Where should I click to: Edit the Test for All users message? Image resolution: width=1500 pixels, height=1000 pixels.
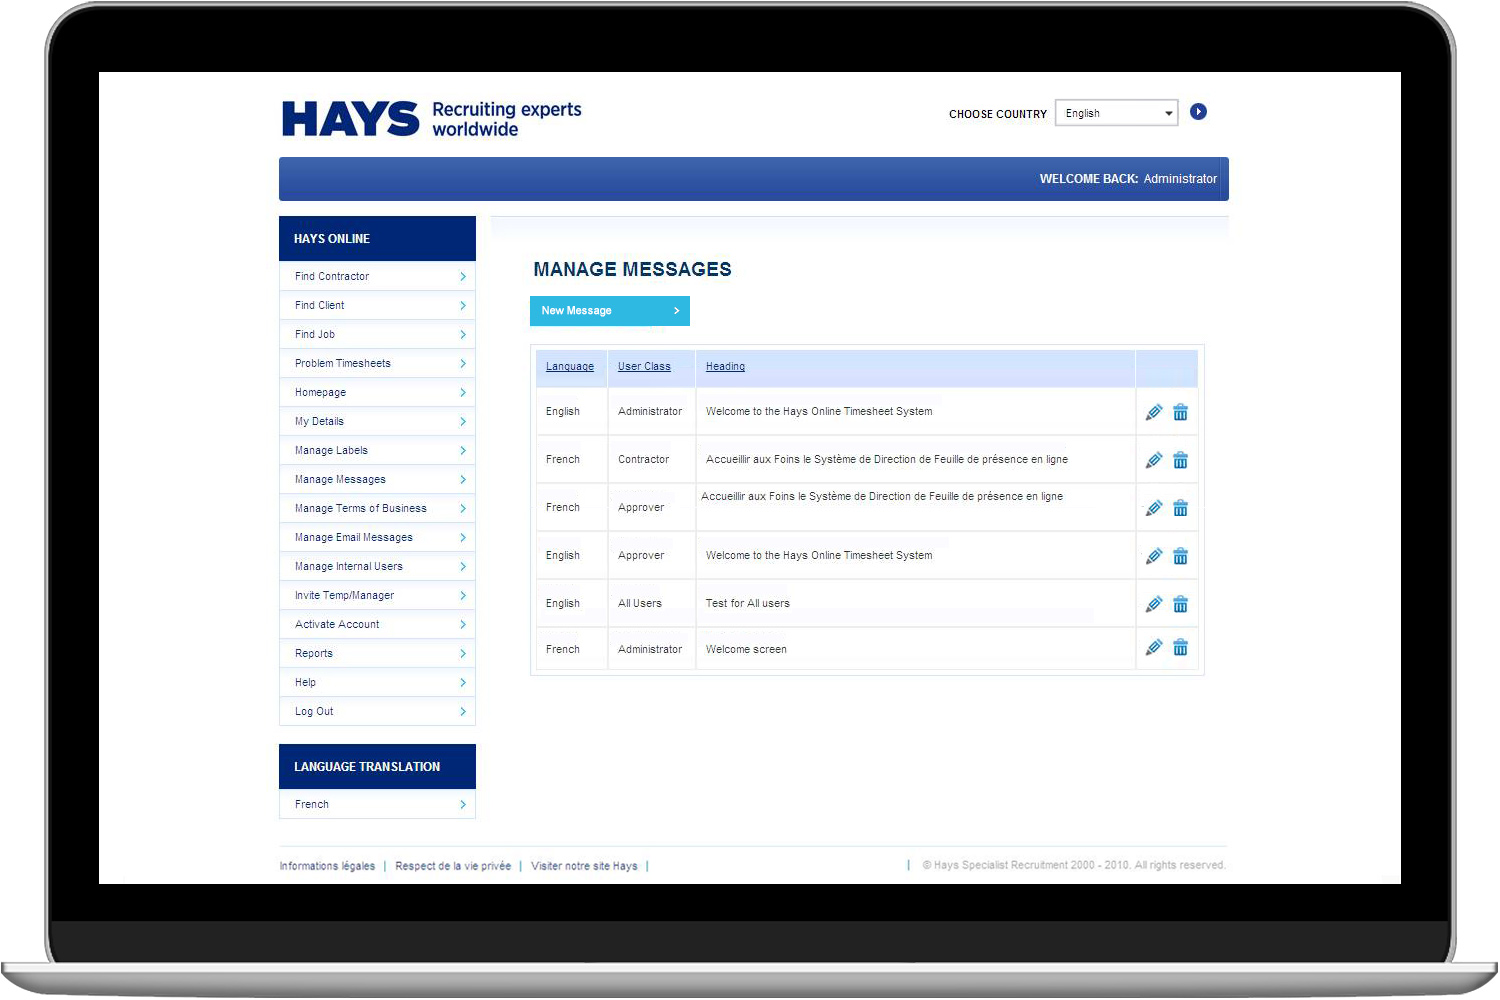pos(1154,604)
